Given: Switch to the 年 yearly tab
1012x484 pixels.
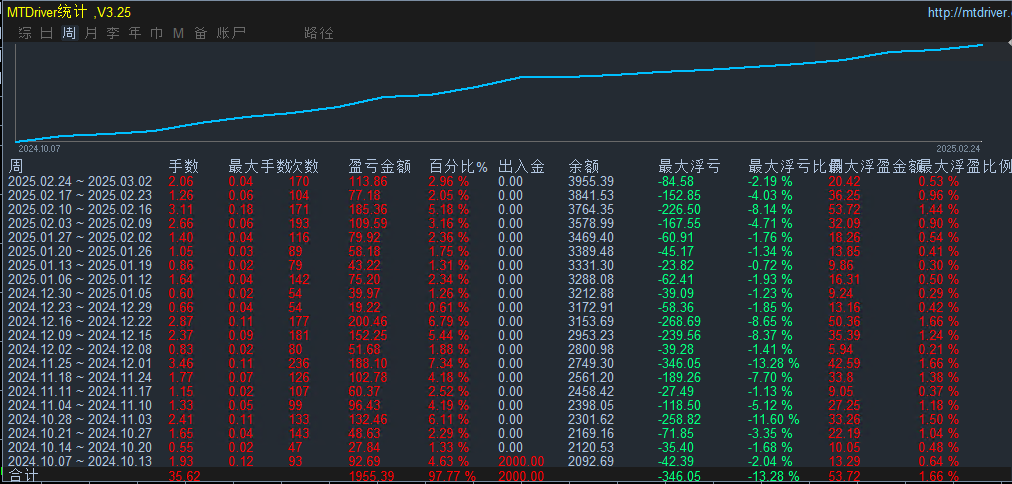Looking at the screenshot, I should click(135, 33).
